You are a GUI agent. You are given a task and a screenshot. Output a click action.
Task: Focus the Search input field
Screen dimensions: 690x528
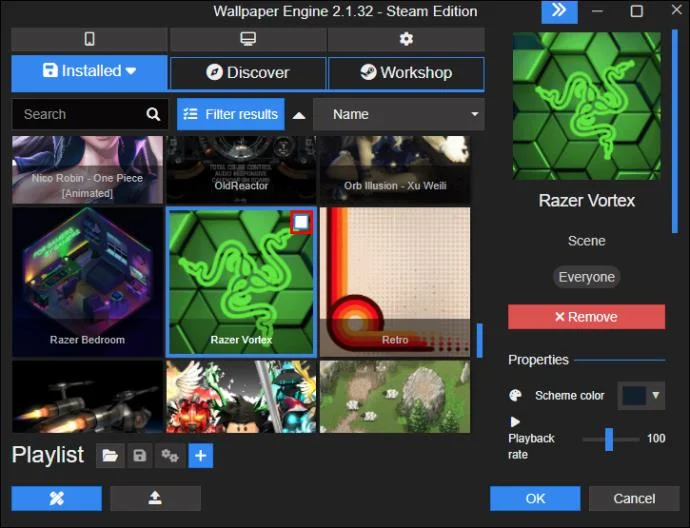pyautogui.click(x=90, y=114)
